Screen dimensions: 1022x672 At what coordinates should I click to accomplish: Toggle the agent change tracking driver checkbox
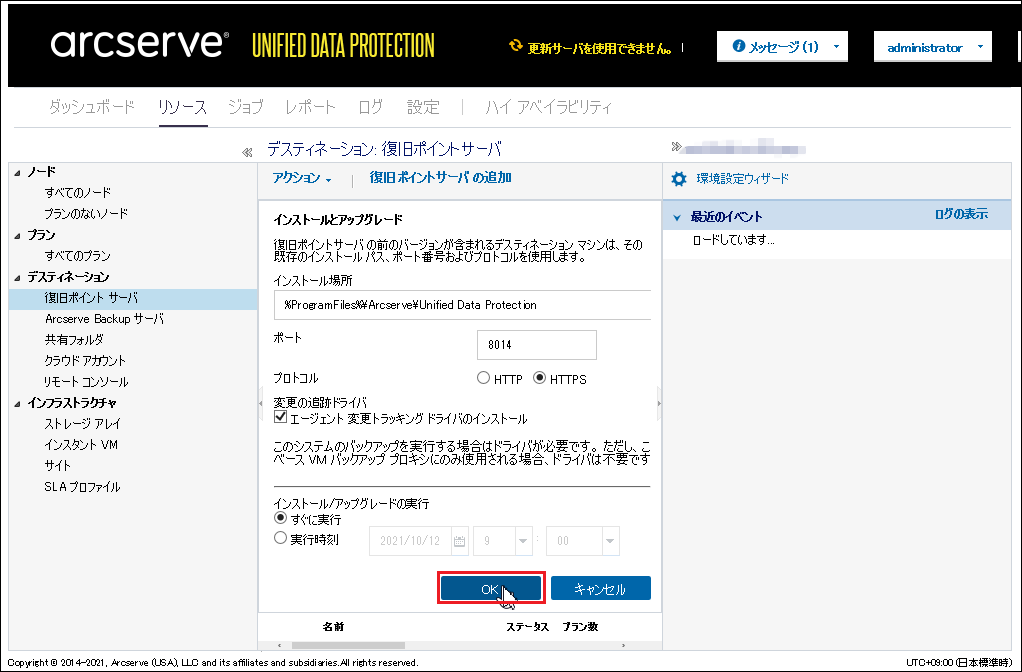tap(280, 417)
